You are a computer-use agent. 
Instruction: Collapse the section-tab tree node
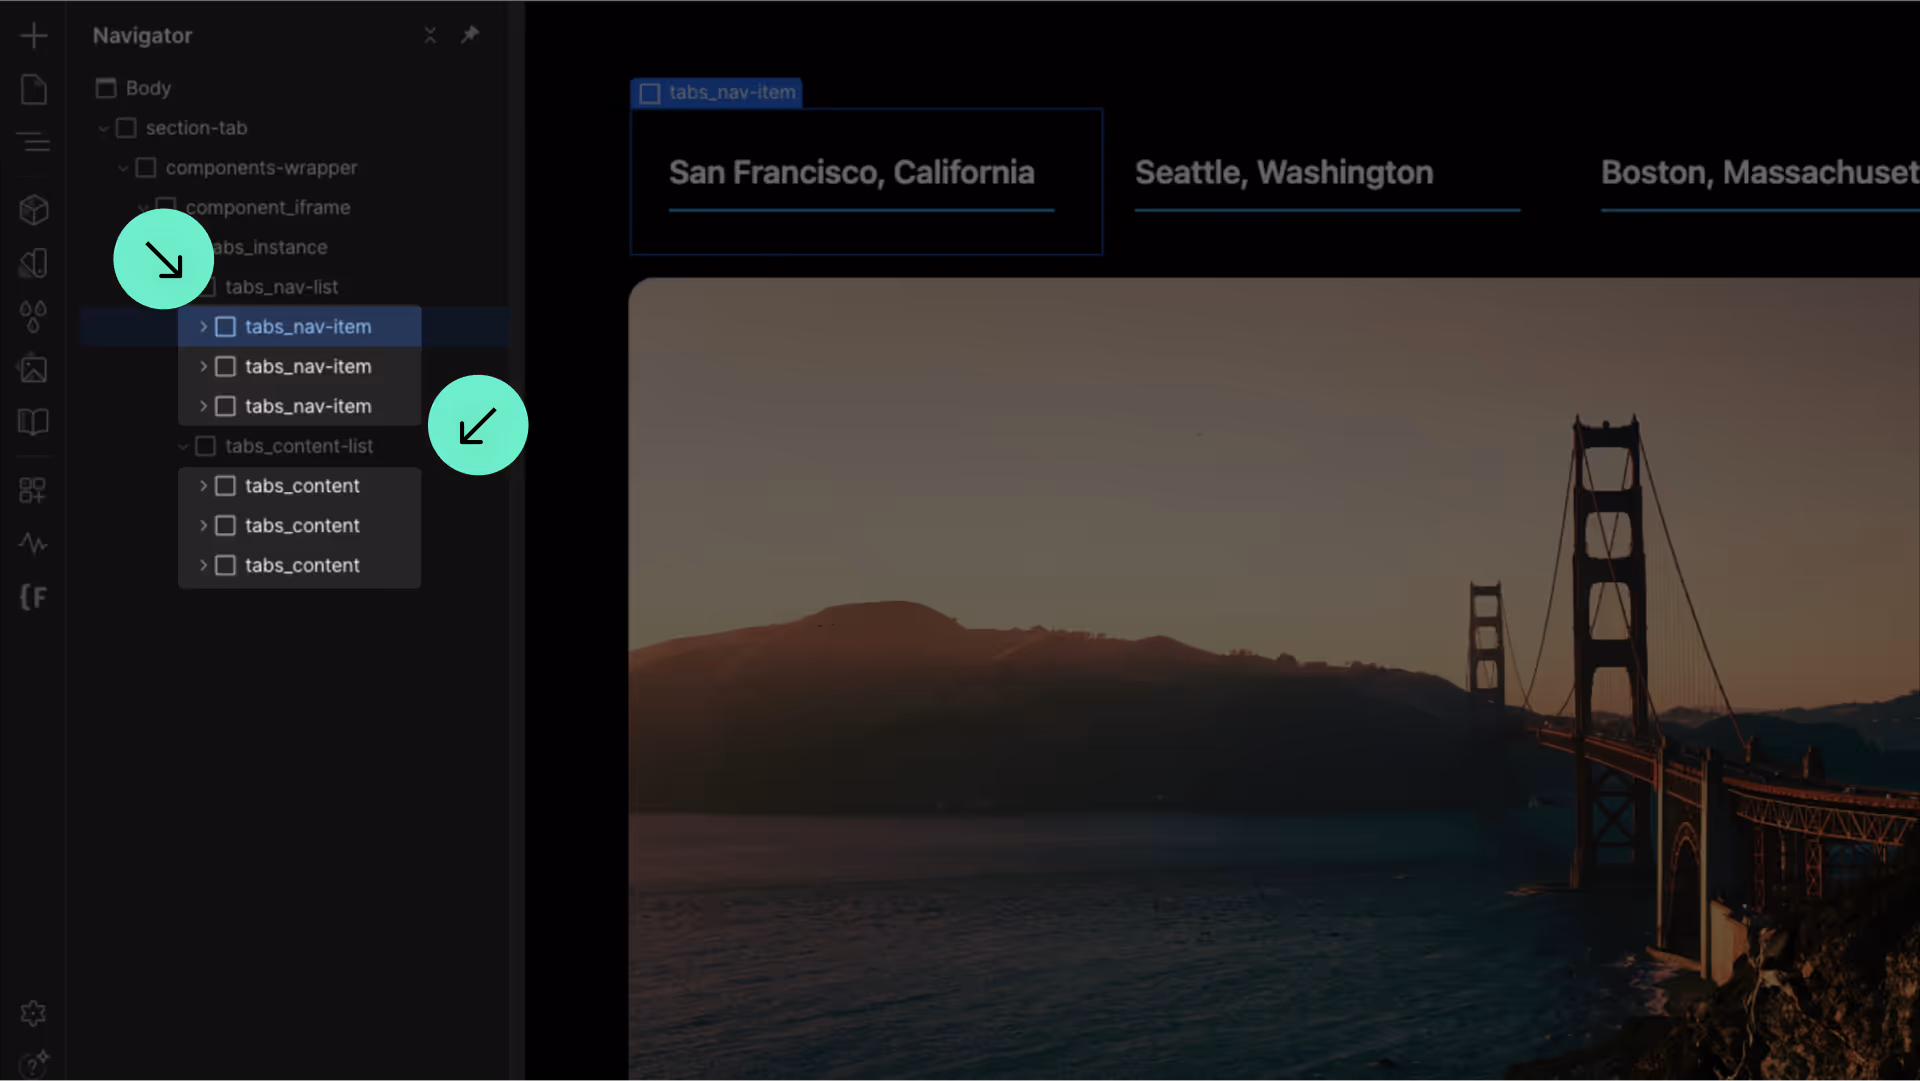(x=103, y=129)
